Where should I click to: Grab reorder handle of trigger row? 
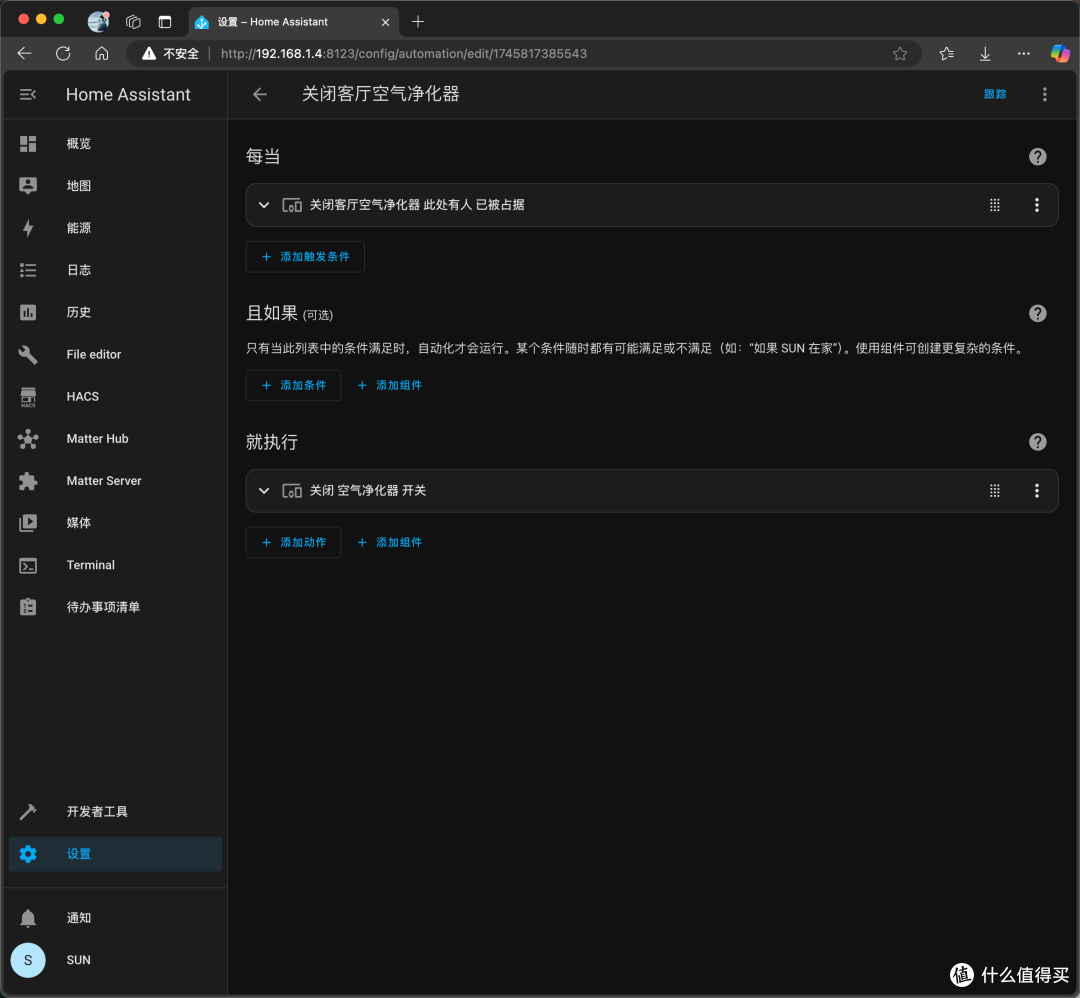(x=995, y=205)
